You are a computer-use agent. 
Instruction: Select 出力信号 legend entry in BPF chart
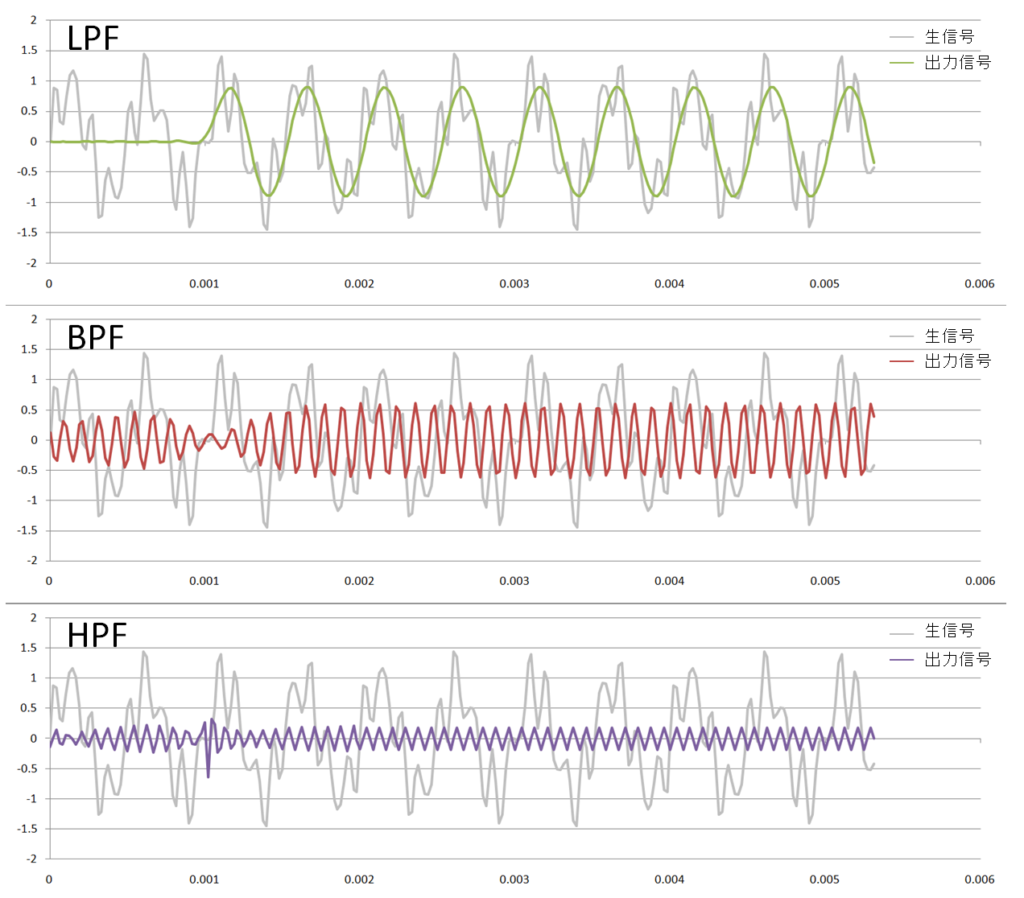click(957, 361)
